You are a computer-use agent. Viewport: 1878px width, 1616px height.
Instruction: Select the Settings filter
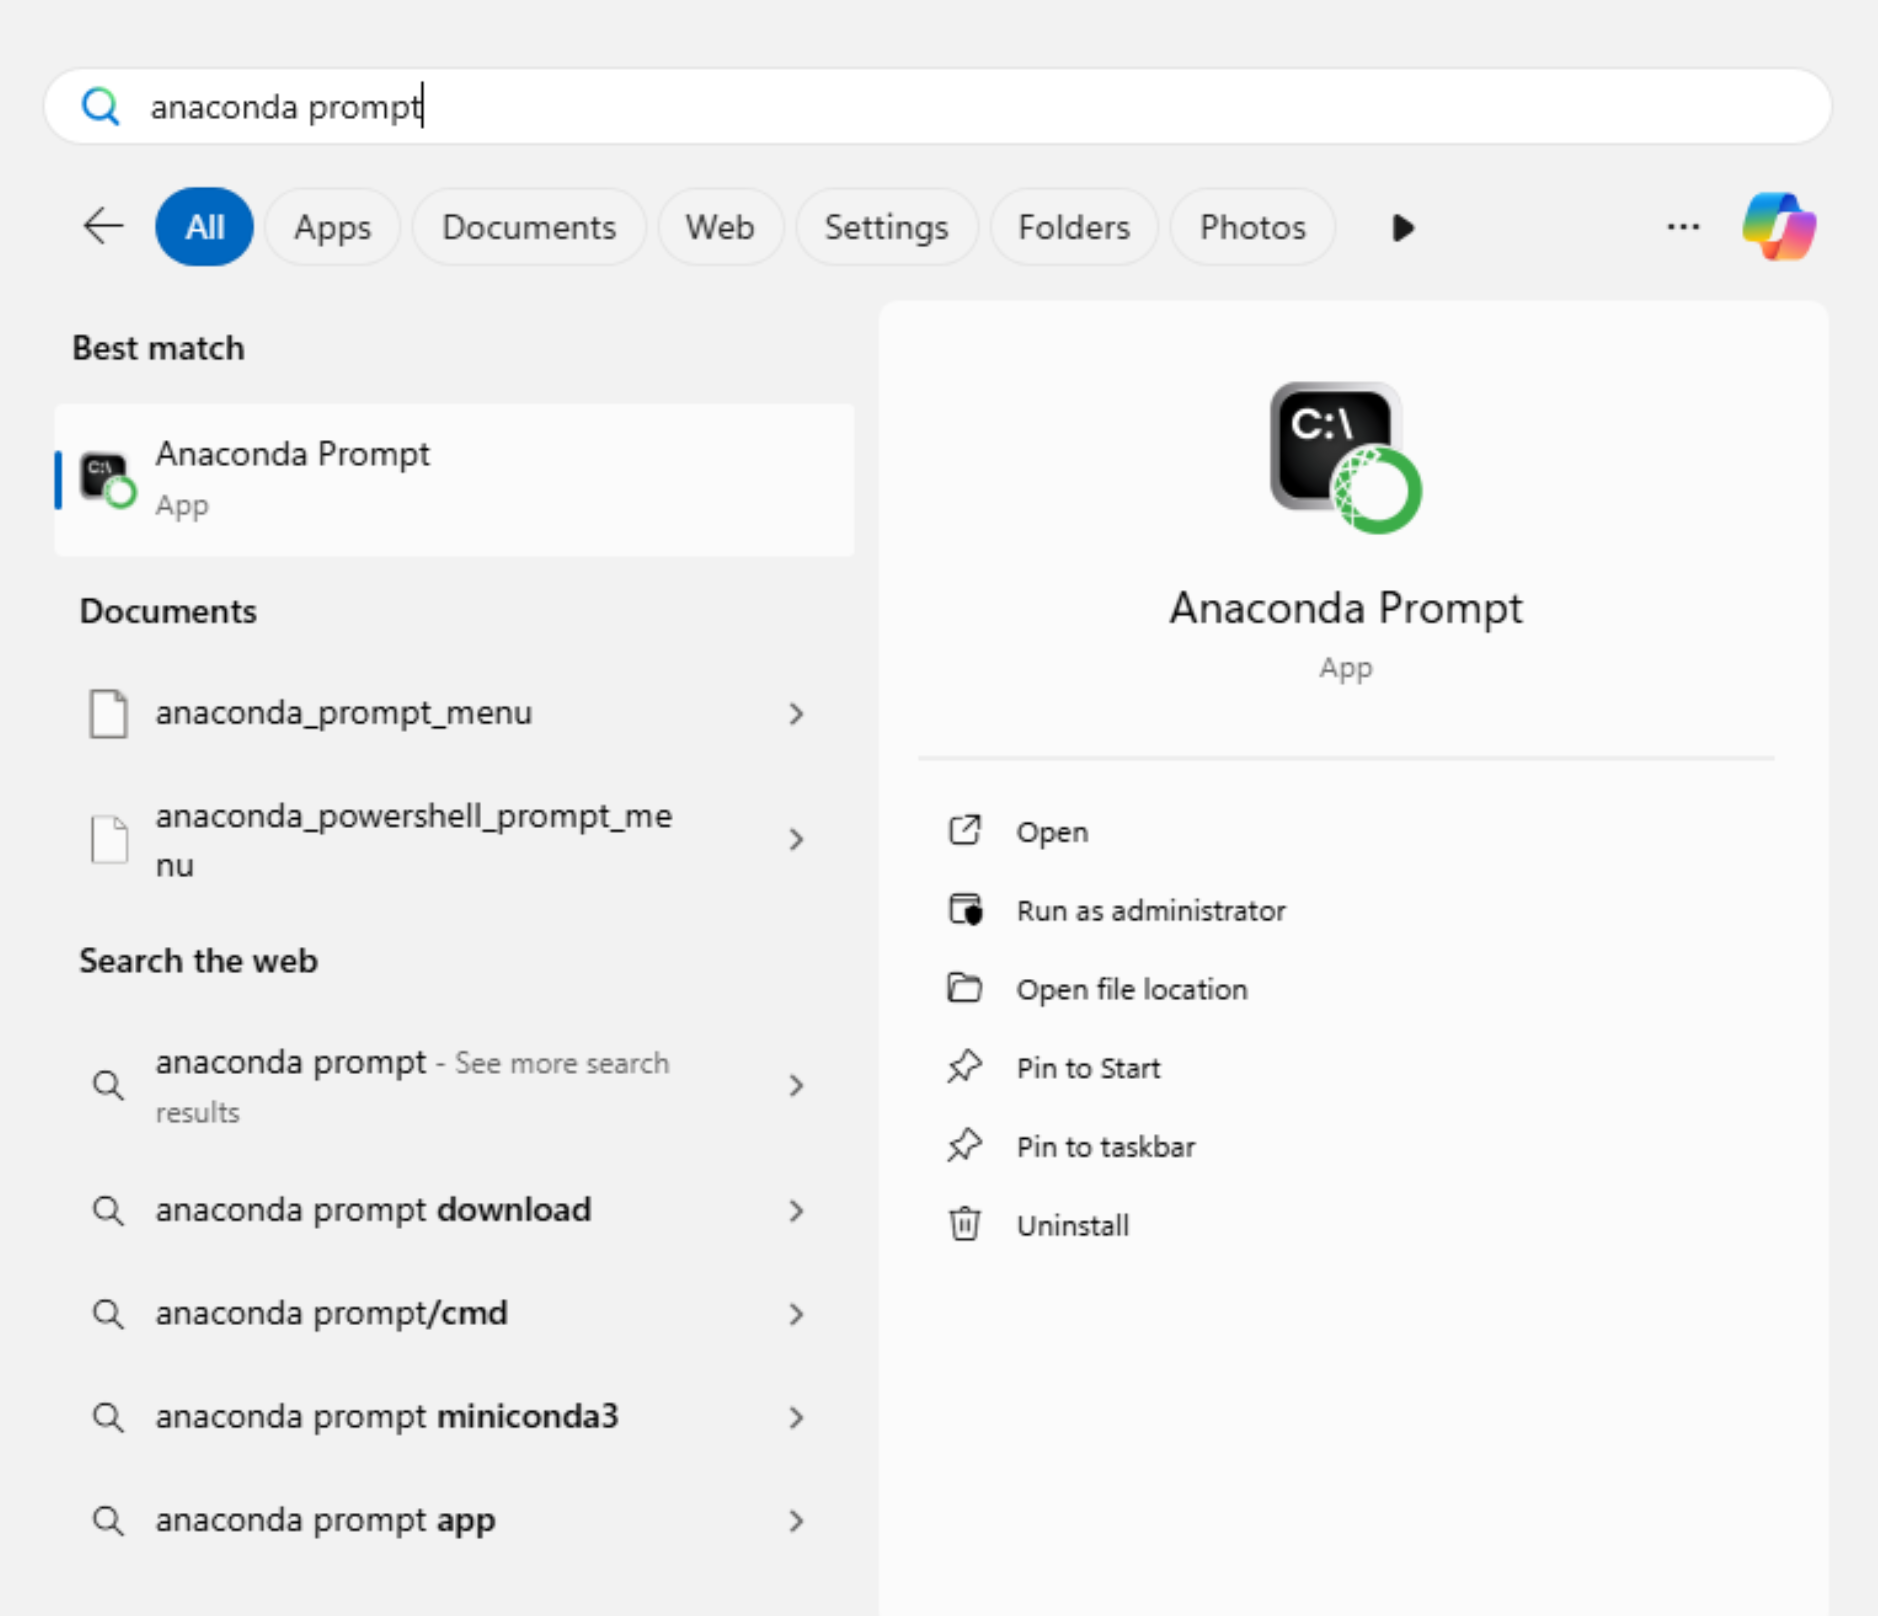pos(886,227)
